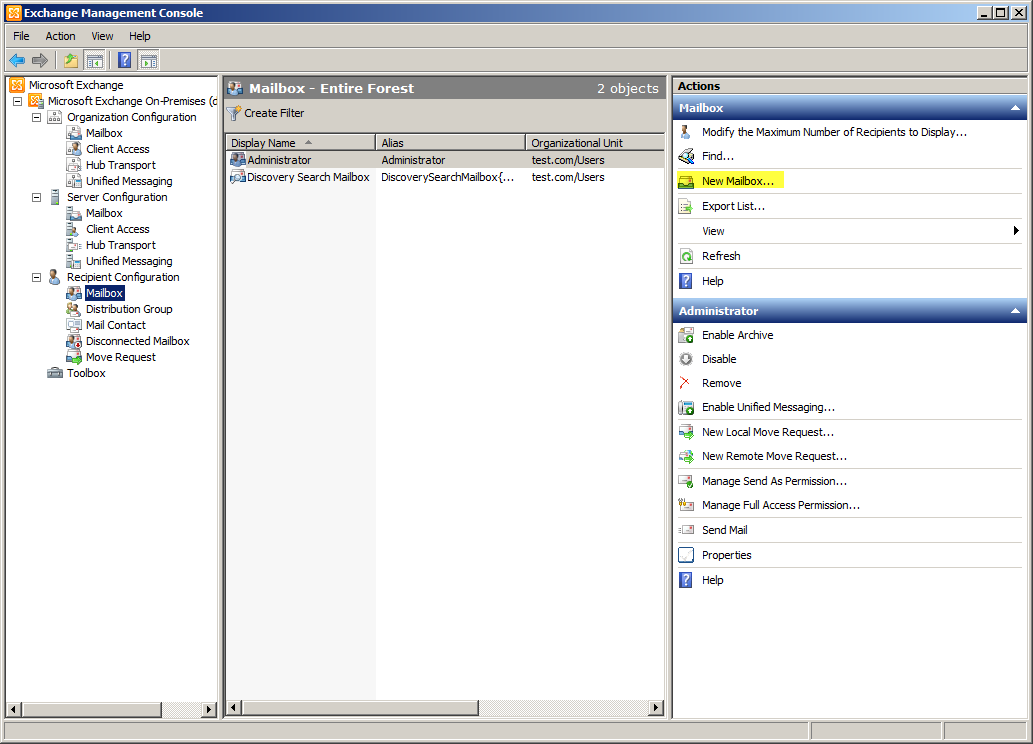Click the right arrow of tree scrollbar
1033x744 pixels.
[209, 709]
